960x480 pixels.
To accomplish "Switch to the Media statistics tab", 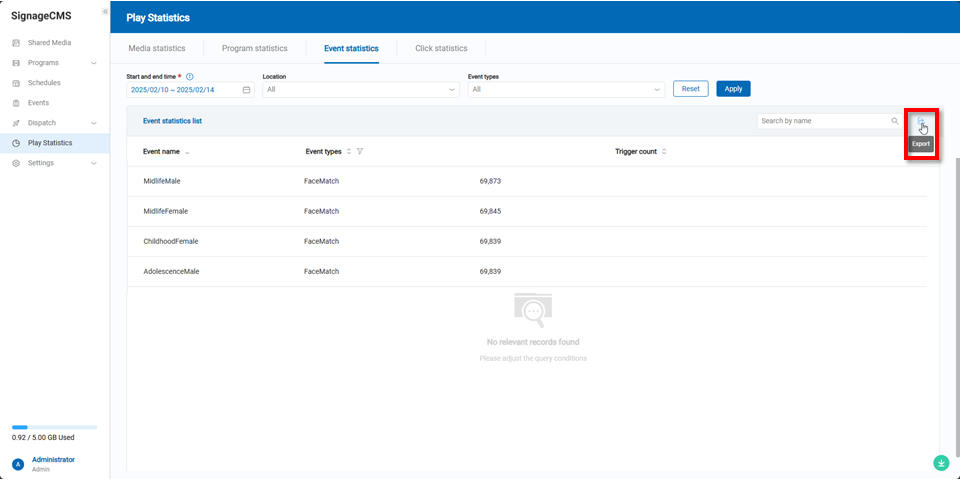I will (157, 48).
